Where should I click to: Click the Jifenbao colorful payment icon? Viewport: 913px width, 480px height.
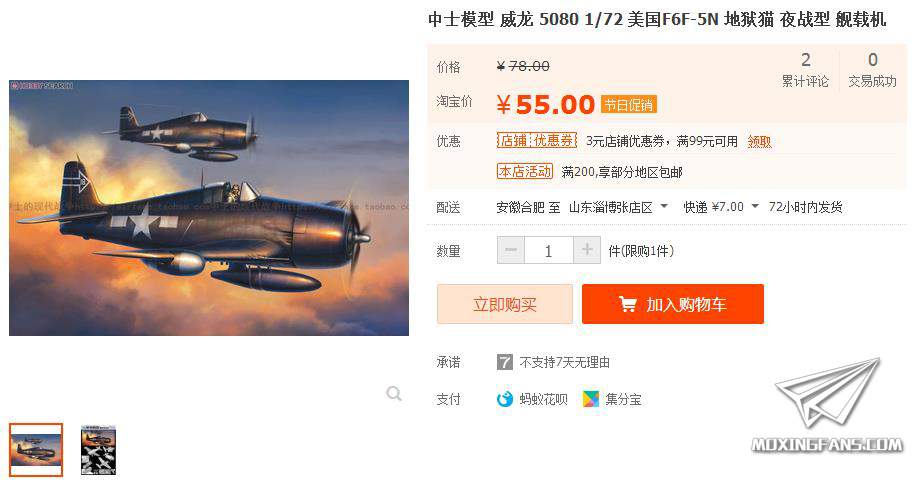(590, 399)
